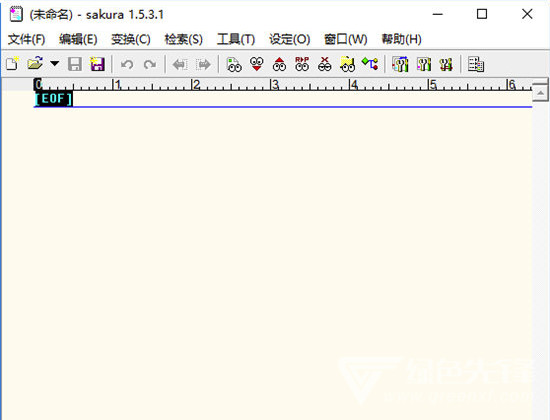Click the grey save floppy icon
This screenshot has height=420, width=550.
pos(75,64)
